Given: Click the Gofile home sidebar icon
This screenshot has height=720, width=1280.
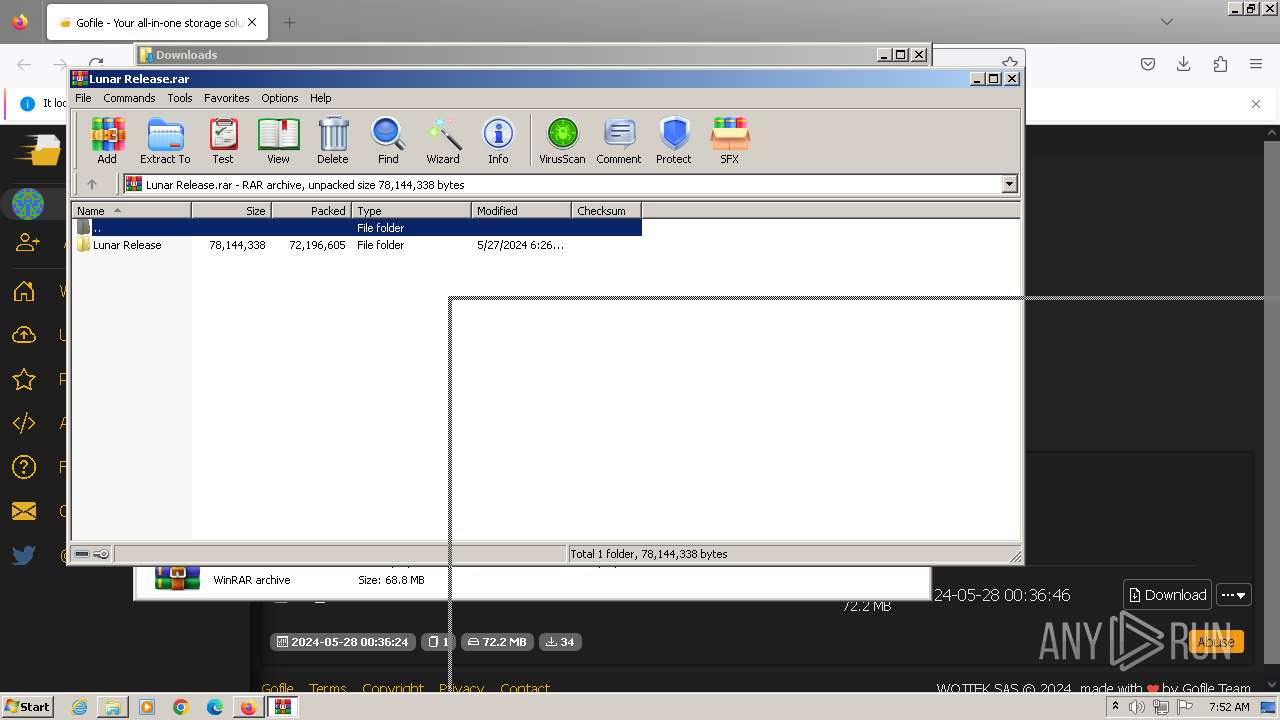Looking at the screenshot, I should (24, 291).
